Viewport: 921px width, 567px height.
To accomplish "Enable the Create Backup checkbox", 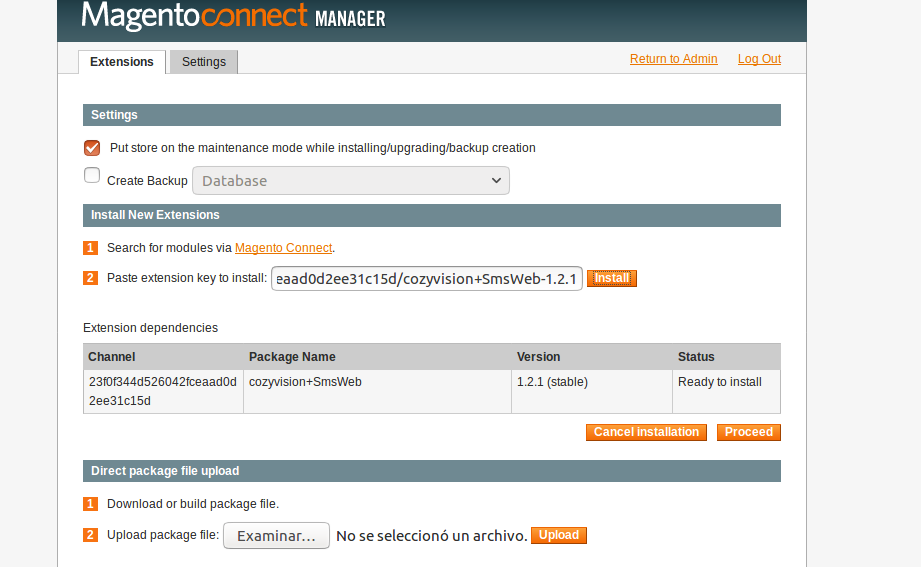I will click(92, 176).
